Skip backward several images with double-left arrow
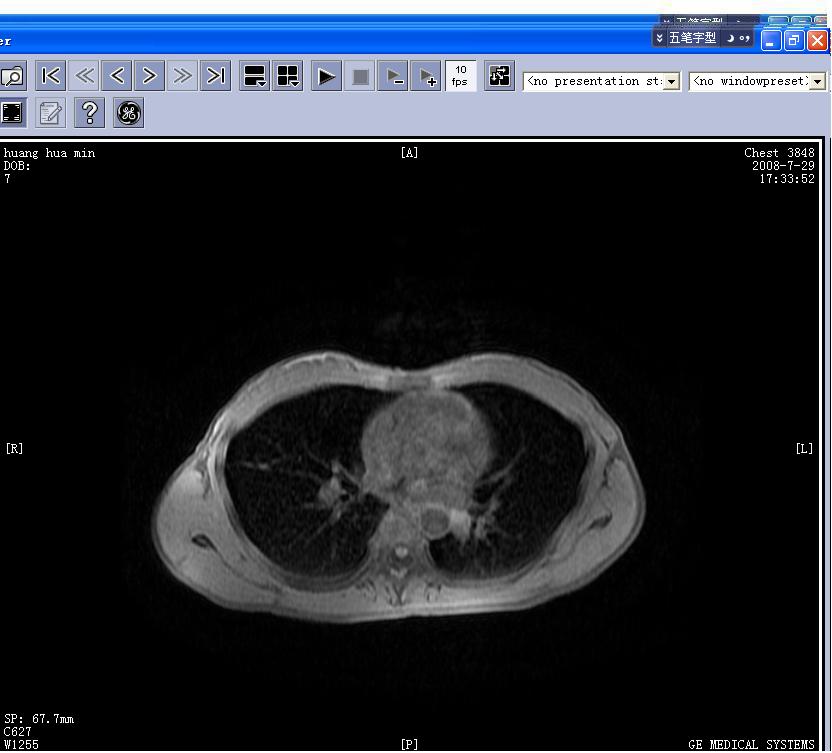Screen dimensions: 832x753 84,76
